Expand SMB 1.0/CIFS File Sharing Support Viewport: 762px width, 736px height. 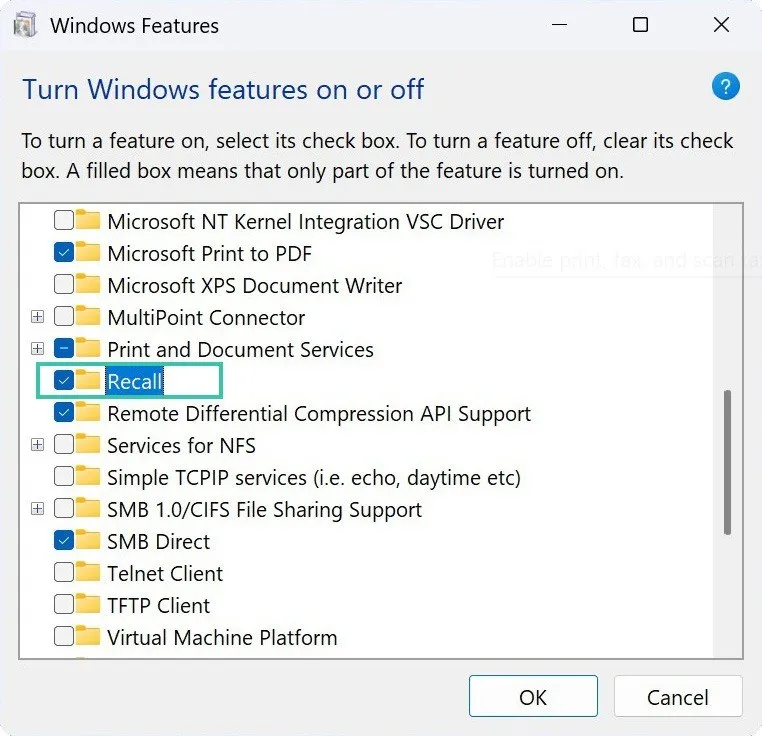point(38,509)
